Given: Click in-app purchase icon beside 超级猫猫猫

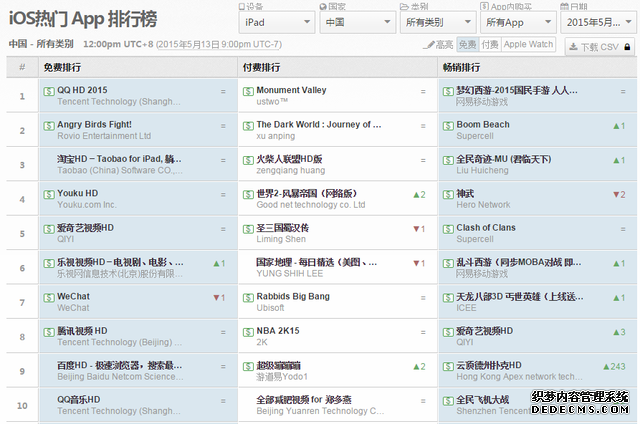Looking at the screenshot, I should [x=248, y=366].
